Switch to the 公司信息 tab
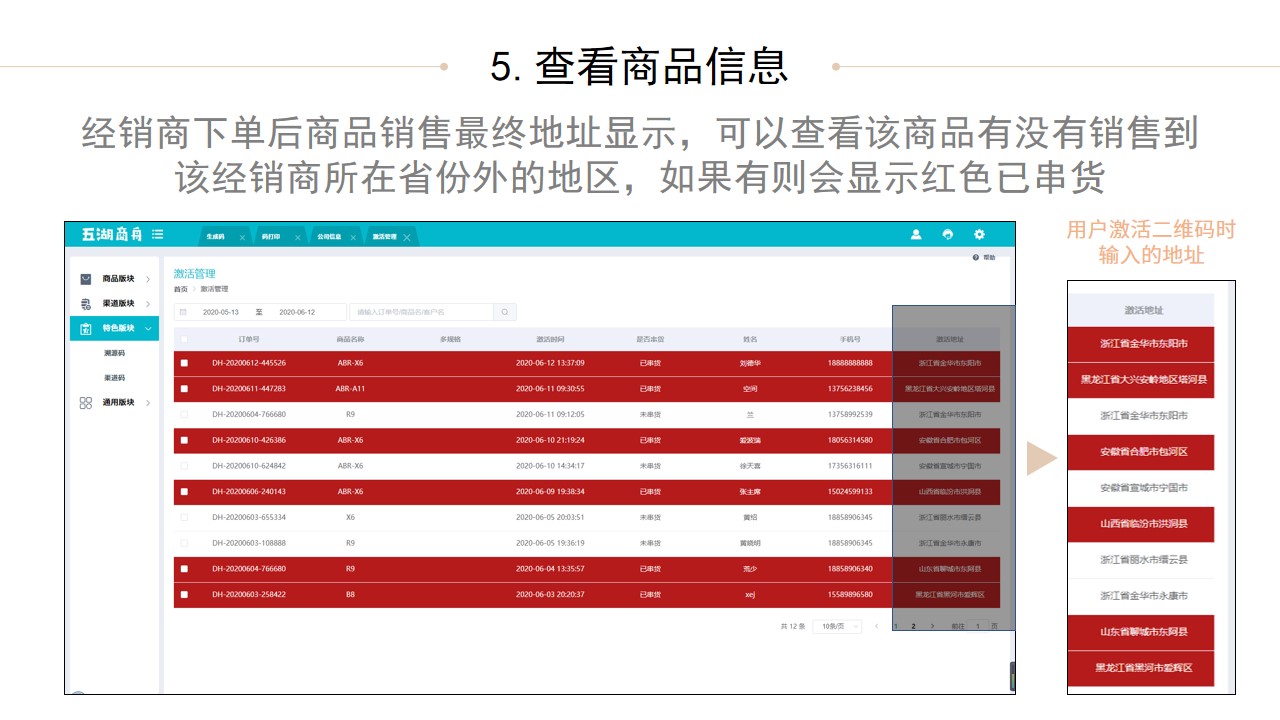Viewport: 1280px width, 720px height. [329, 237]
